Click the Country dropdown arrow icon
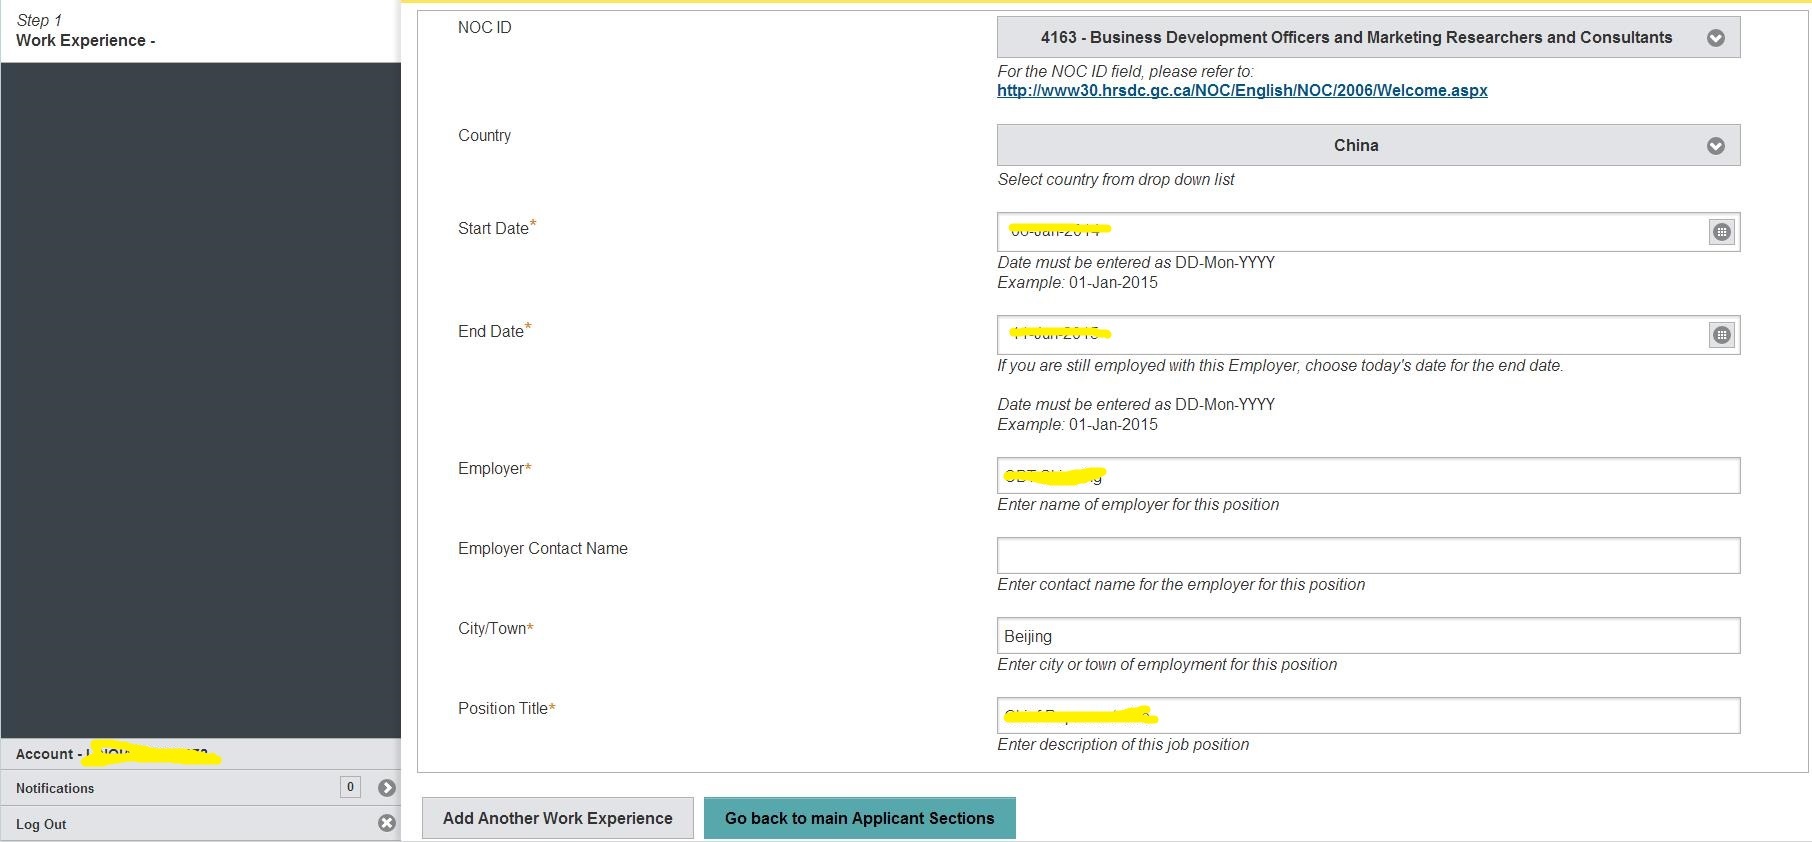1812x842 pixels. tap(1715, 146)
